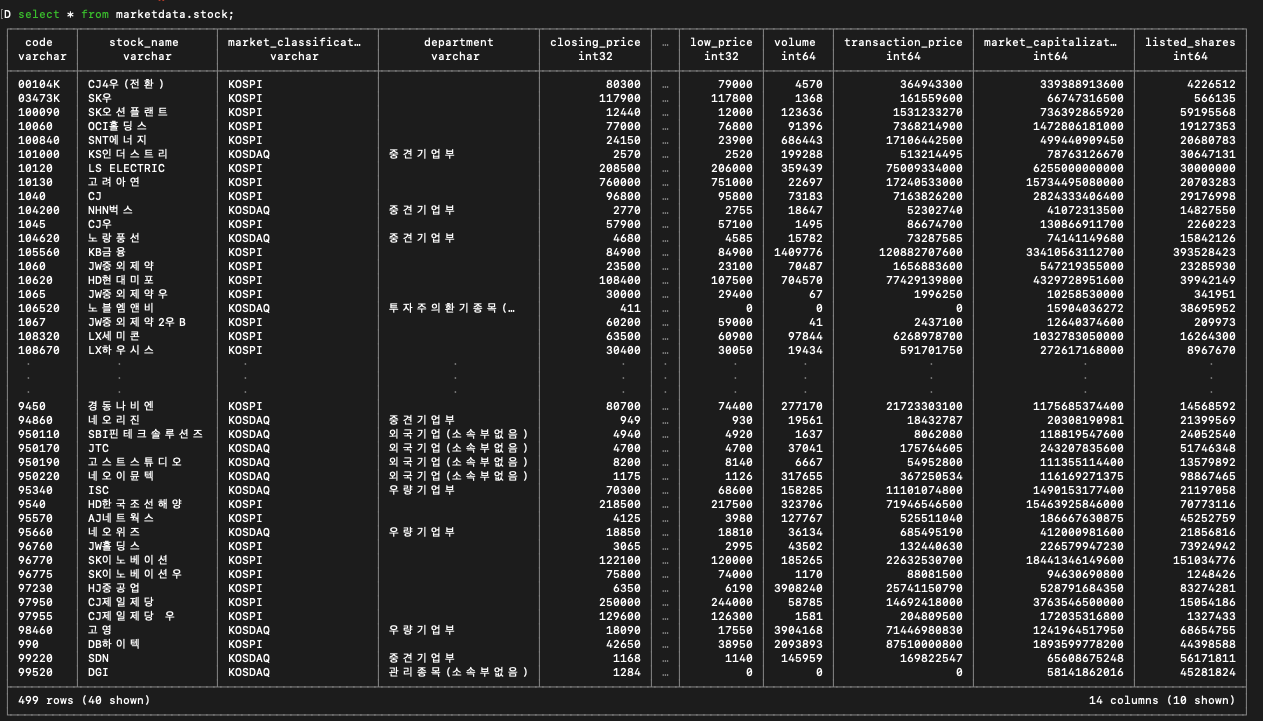Image resolution: width=1263 pixels, height=721 pixels.
Task: Click transaction price '87510000800'
Action: pos(924,644)
